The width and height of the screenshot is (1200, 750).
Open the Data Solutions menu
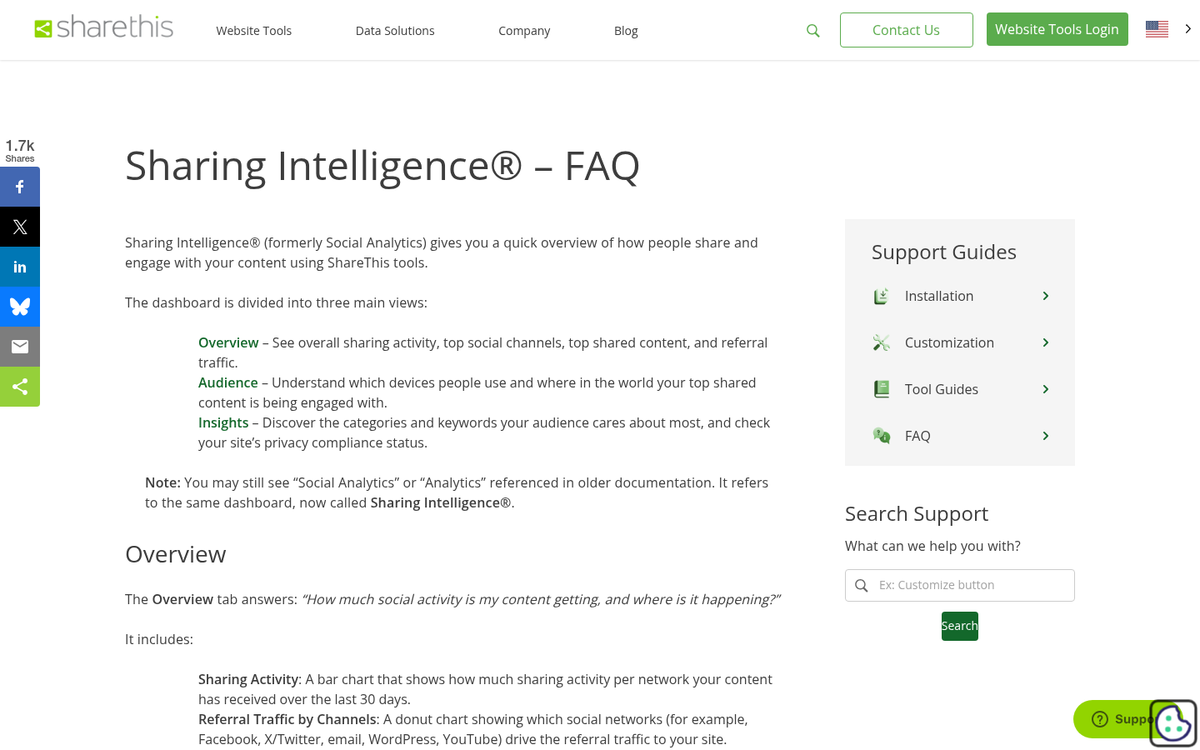pyautogui.click(x=395, y=31)
